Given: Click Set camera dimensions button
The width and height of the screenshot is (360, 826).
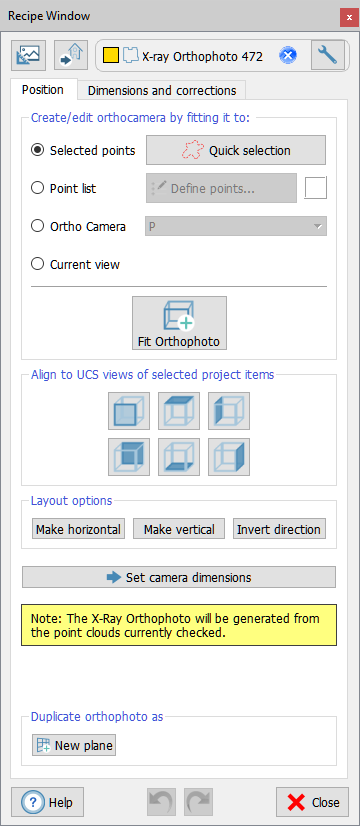Looking at the screenshot, I should tap(179, 577).
